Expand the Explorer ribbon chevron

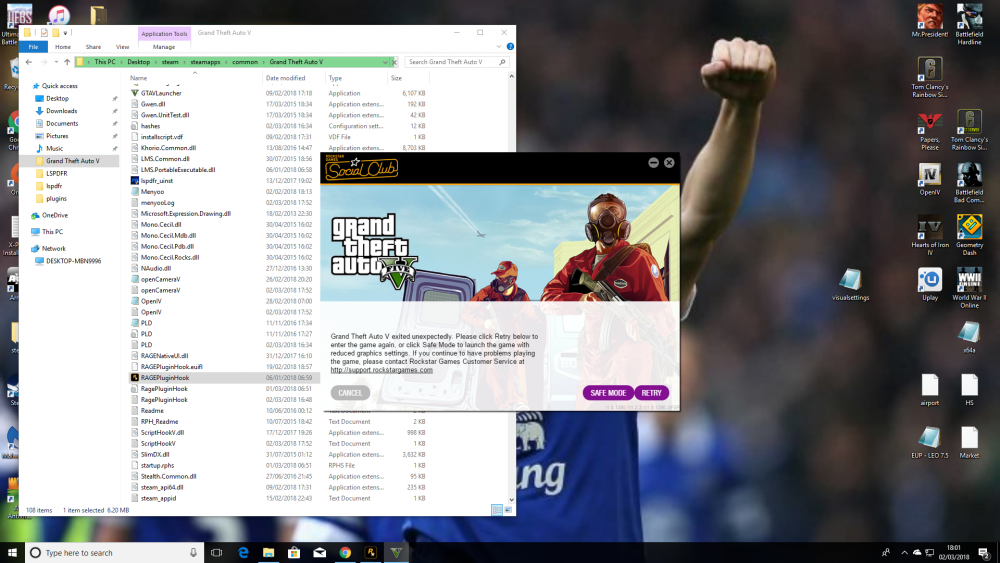point(499,47)
